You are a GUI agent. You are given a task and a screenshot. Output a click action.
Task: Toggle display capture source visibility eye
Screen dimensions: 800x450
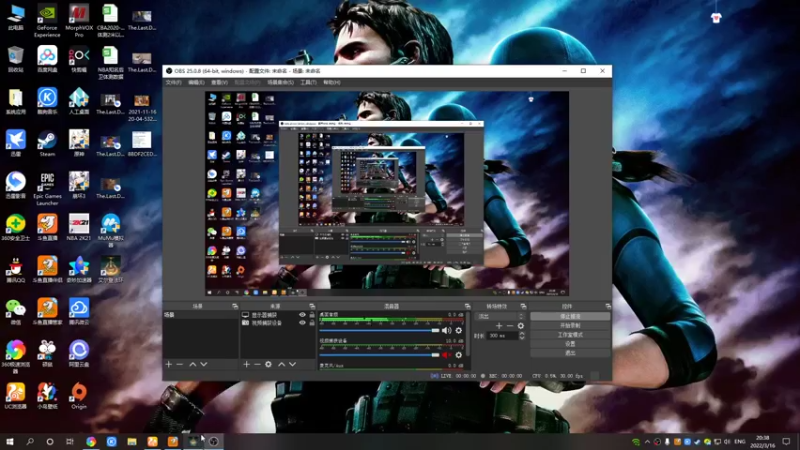[x=302, y=315]
